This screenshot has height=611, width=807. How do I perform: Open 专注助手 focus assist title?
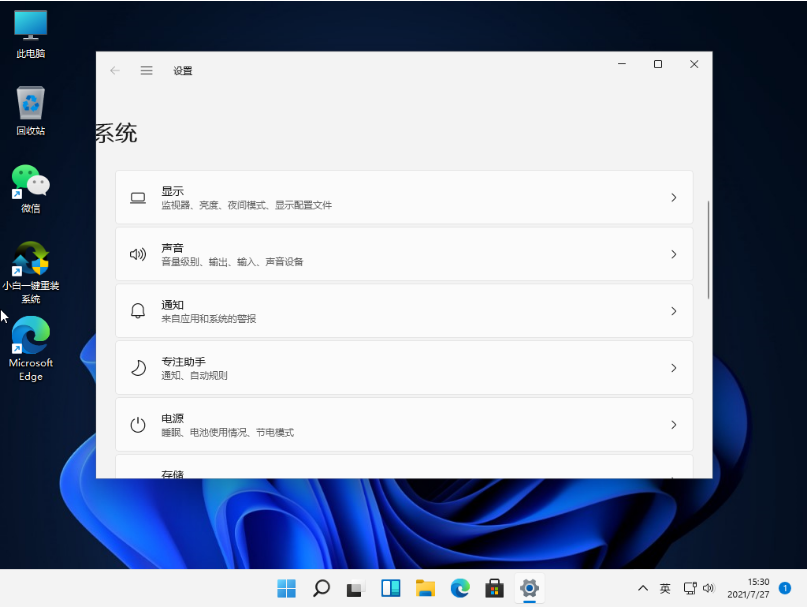pyautogui.click(x=183, y=361)
